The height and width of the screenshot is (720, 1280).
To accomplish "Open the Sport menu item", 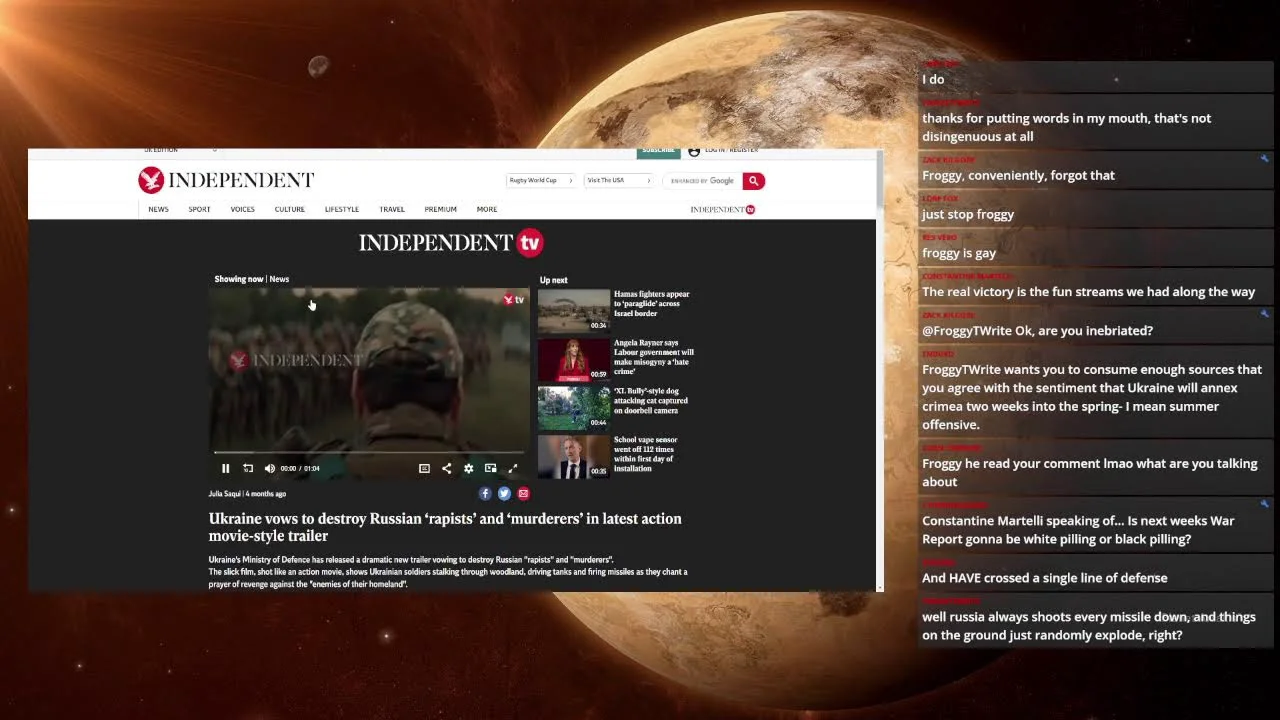I will 199,209.
